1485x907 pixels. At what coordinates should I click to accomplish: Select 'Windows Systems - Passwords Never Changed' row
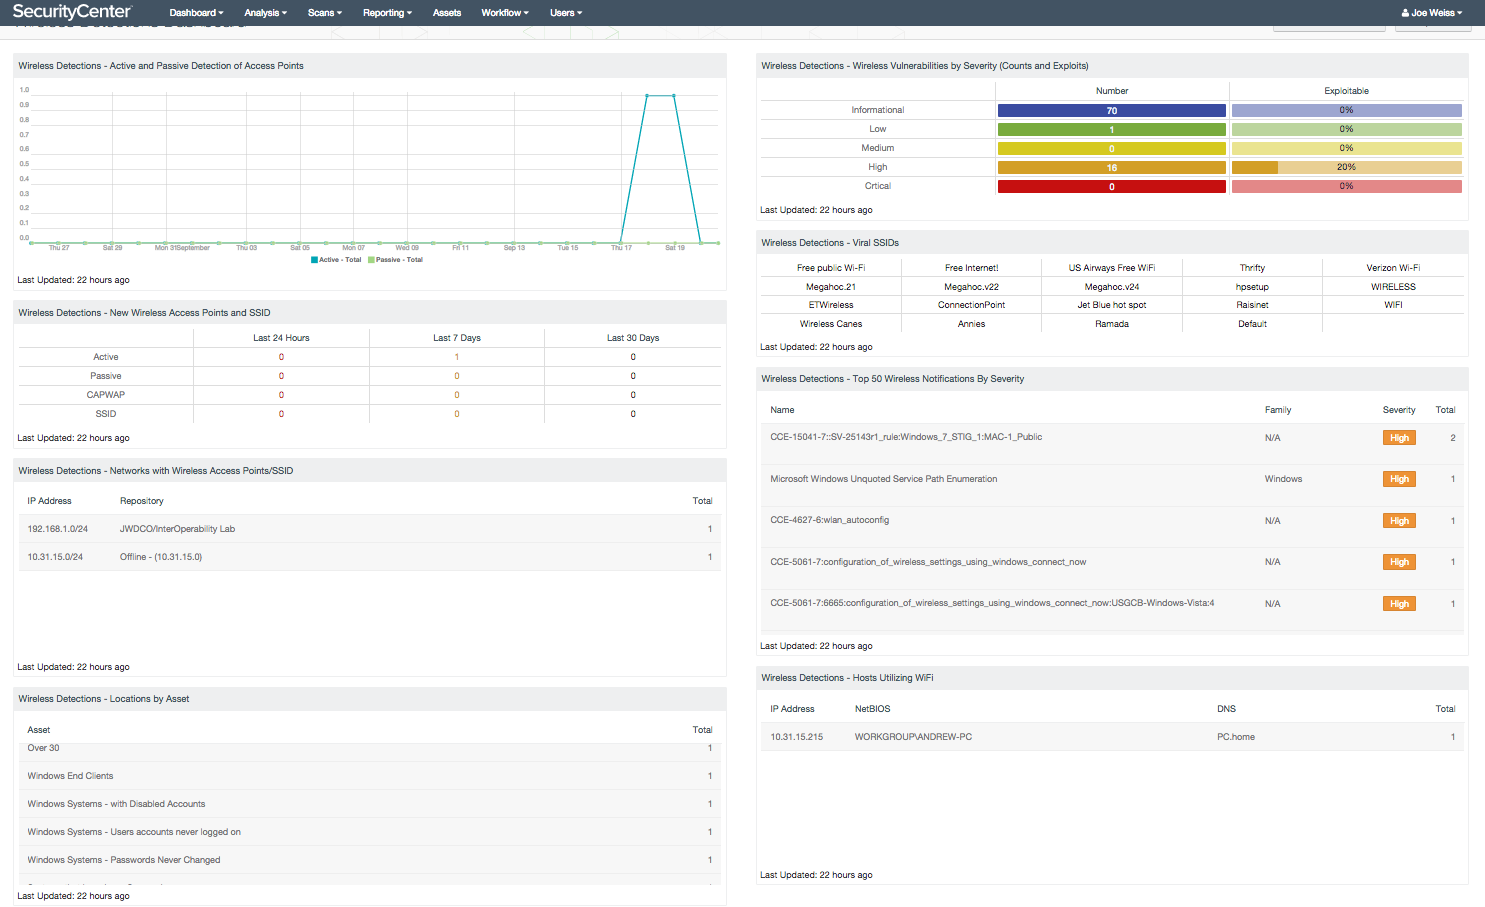370,860
